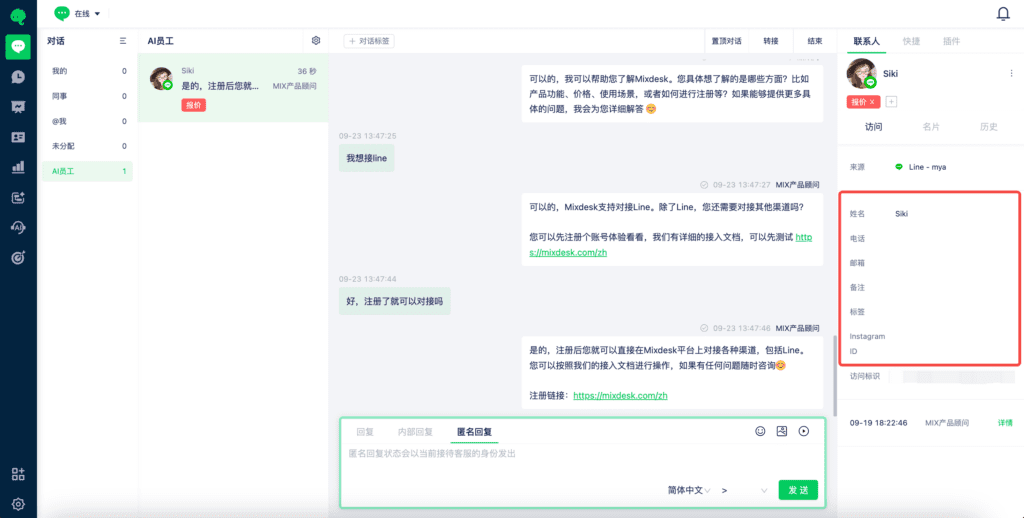Switch to 联系人 tab
The image size is (1024, 518).
pos(867,41)
